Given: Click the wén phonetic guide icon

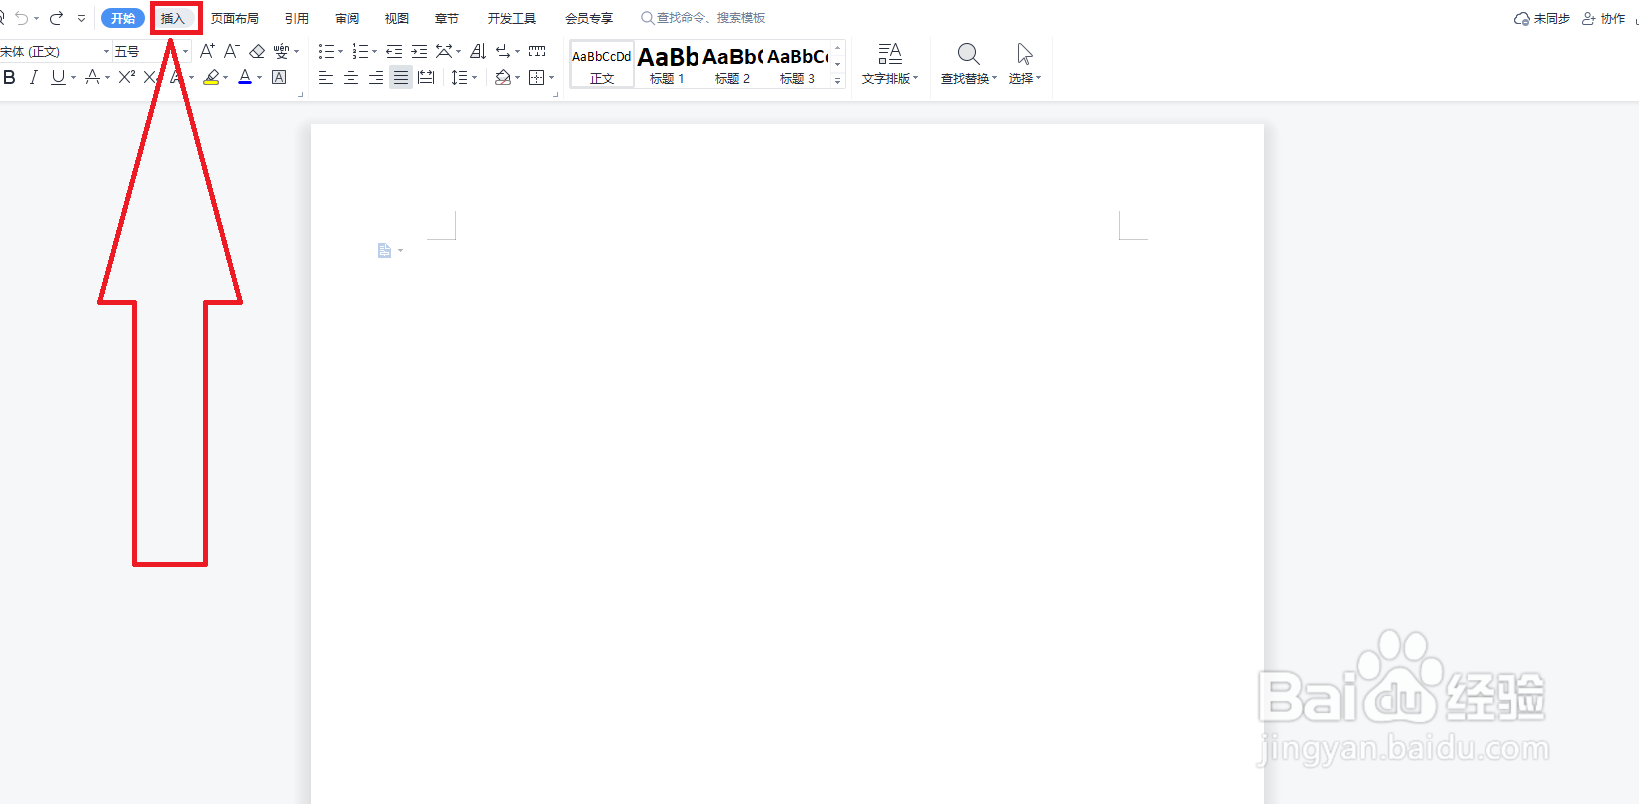Looking at the screenshot, I should pyautogui.click(x=281, y=51).
